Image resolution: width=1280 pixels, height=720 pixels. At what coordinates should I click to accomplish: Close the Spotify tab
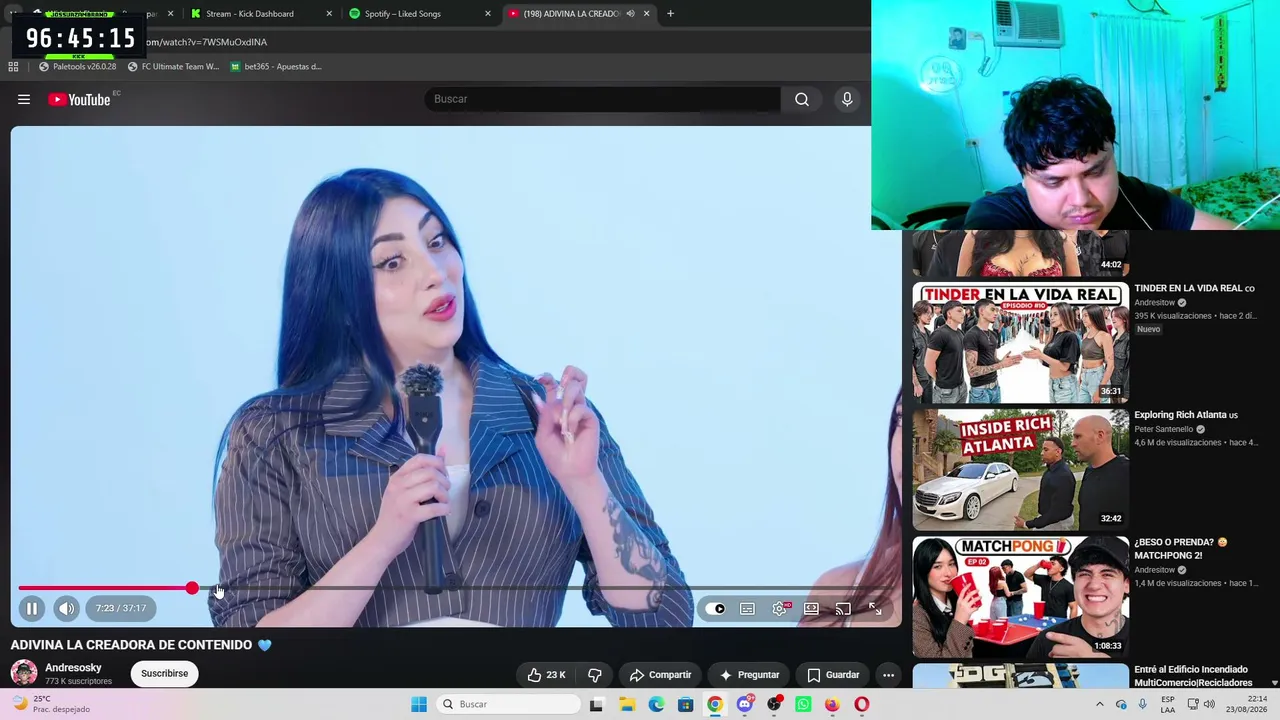point(488,14)
